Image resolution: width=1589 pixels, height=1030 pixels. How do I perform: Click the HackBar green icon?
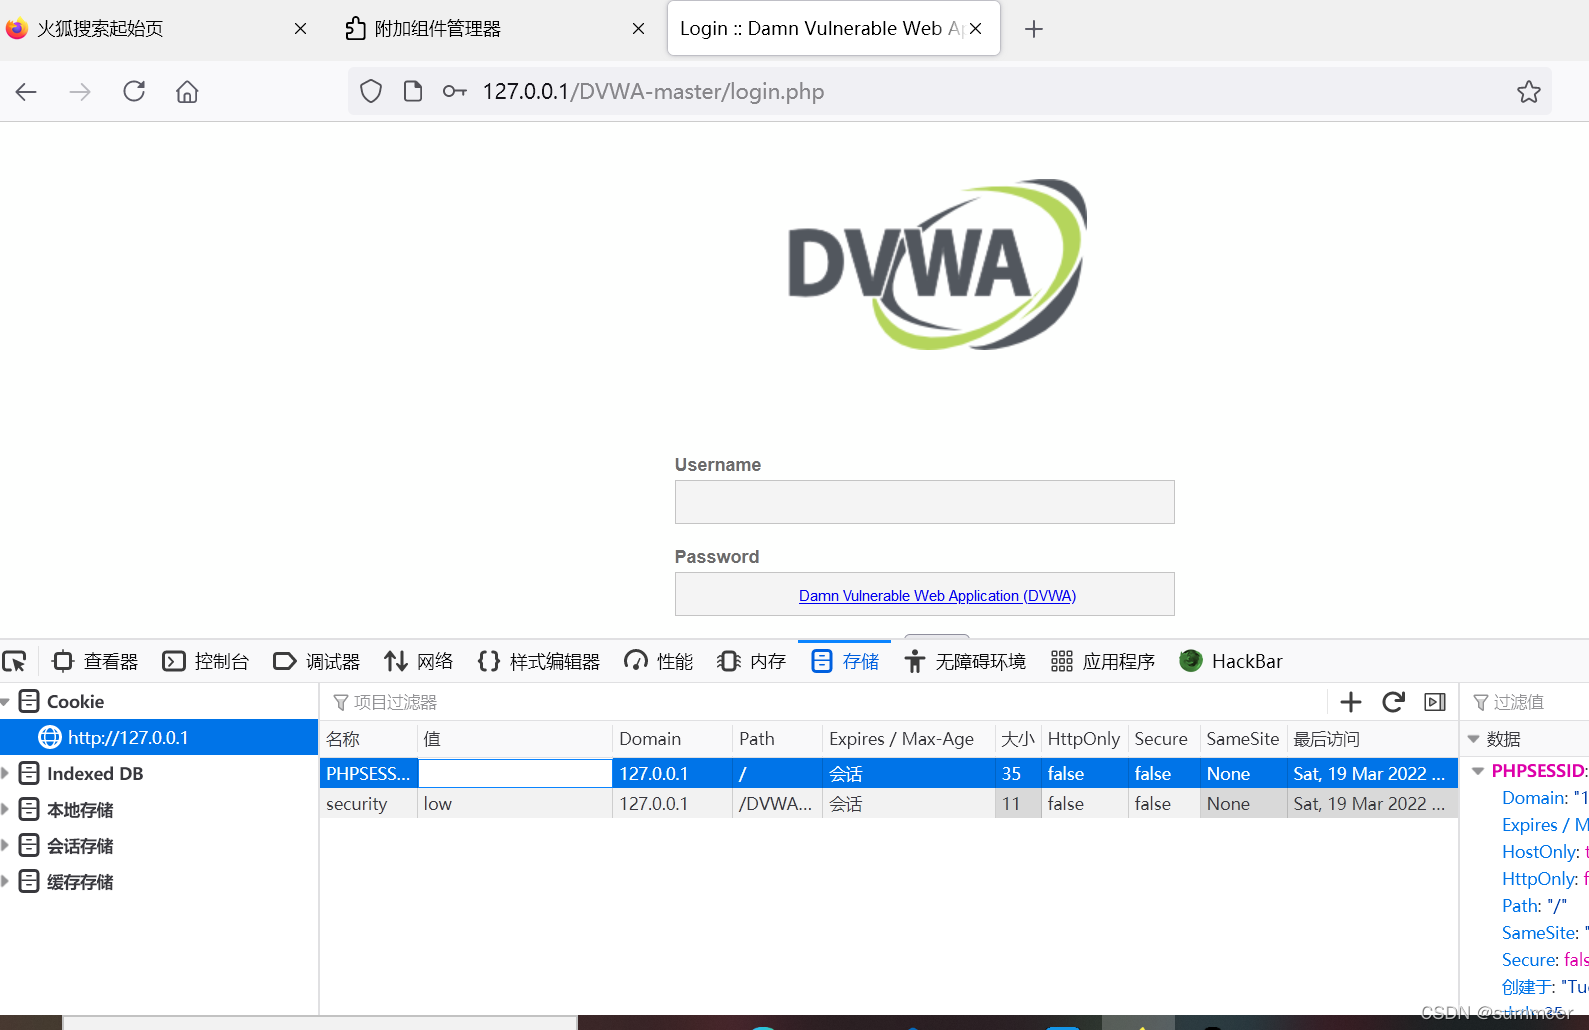[1190, 661]
